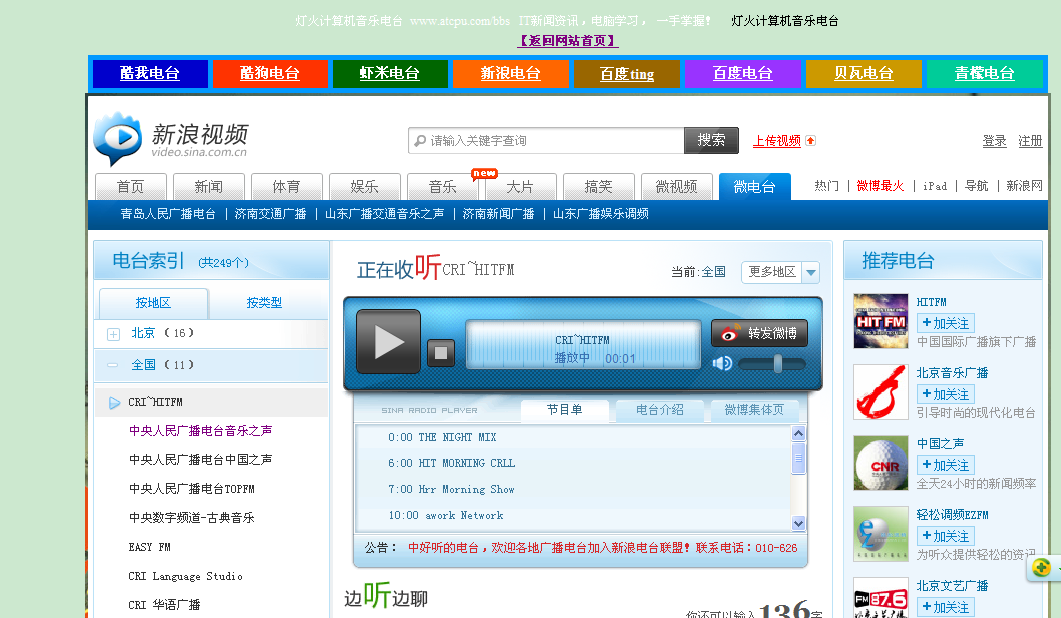Click the 济南交通广播 link
Screen dimensions: 1061x618
270,214
